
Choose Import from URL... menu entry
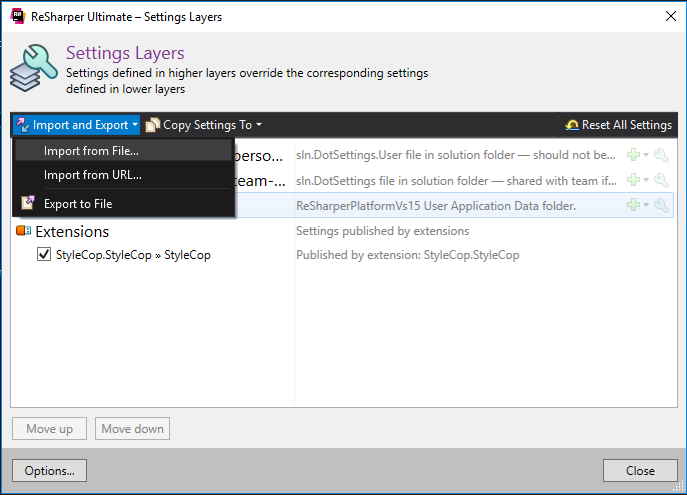tap(123, 175)
